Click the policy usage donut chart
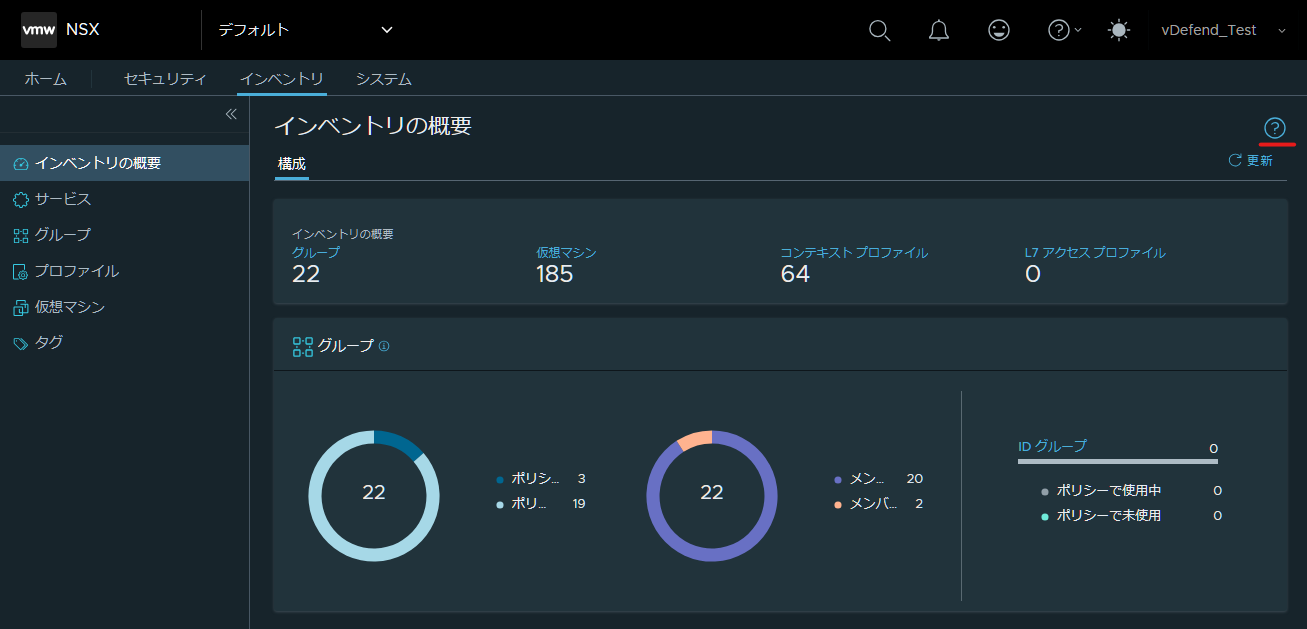The width and height of the screenshot is (1307, 629). [374, 496]
